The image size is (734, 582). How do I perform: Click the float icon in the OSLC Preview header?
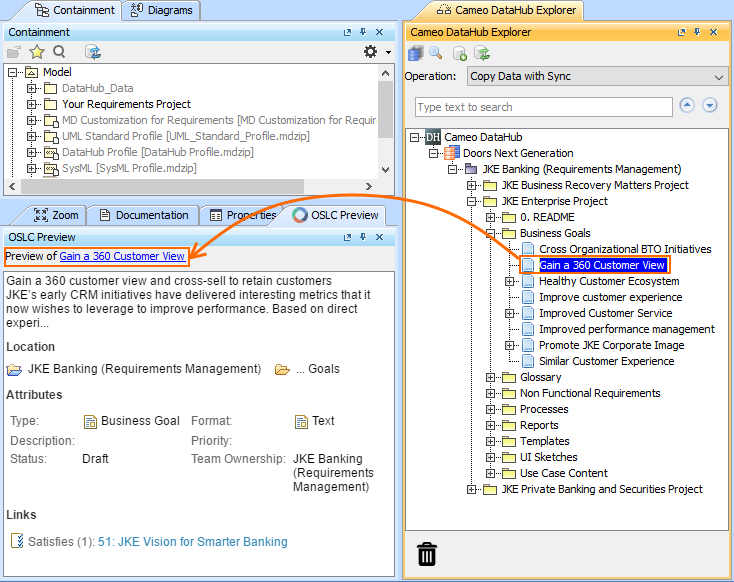(347, 237)
